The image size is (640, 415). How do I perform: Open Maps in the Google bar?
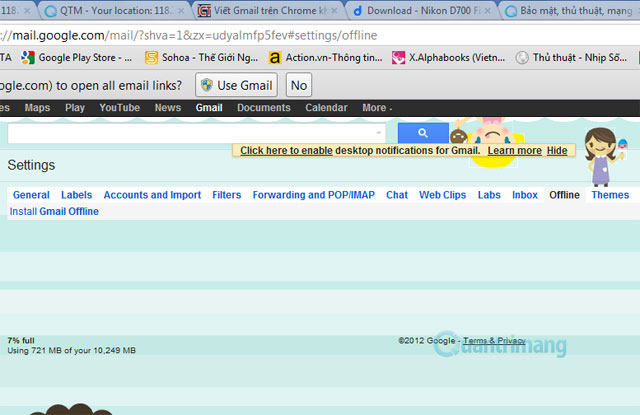pyautogui.click(x=37, y=108)
